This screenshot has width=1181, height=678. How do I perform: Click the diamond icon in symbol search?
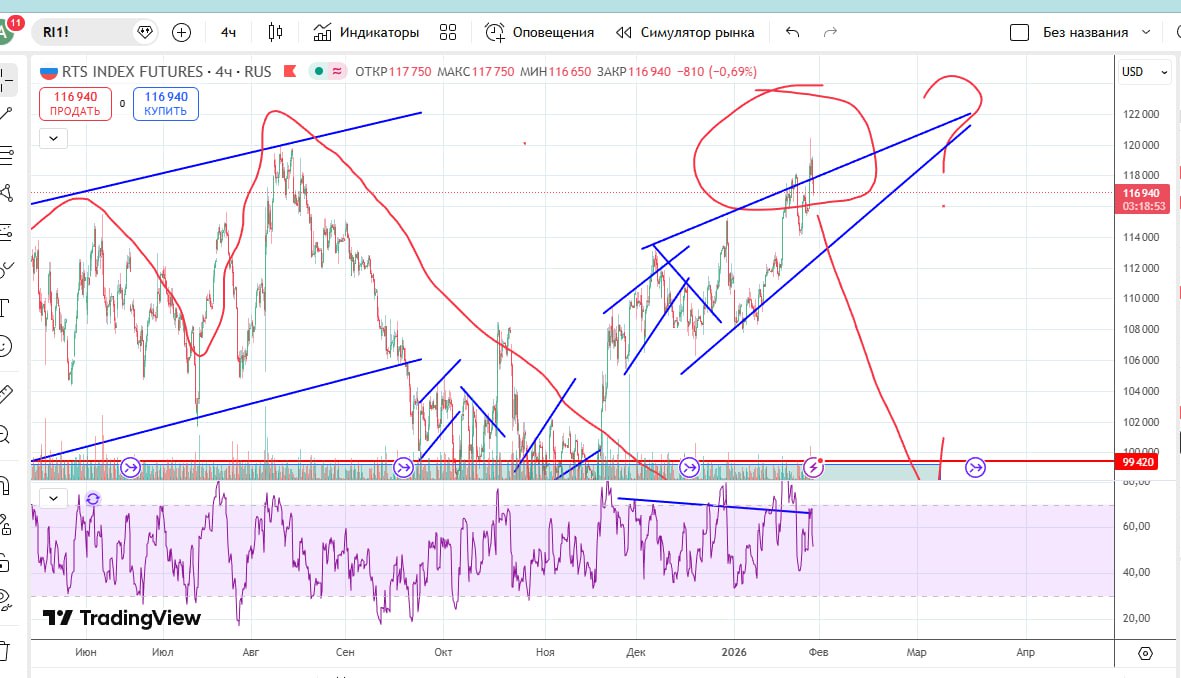(x=145, y=32)
